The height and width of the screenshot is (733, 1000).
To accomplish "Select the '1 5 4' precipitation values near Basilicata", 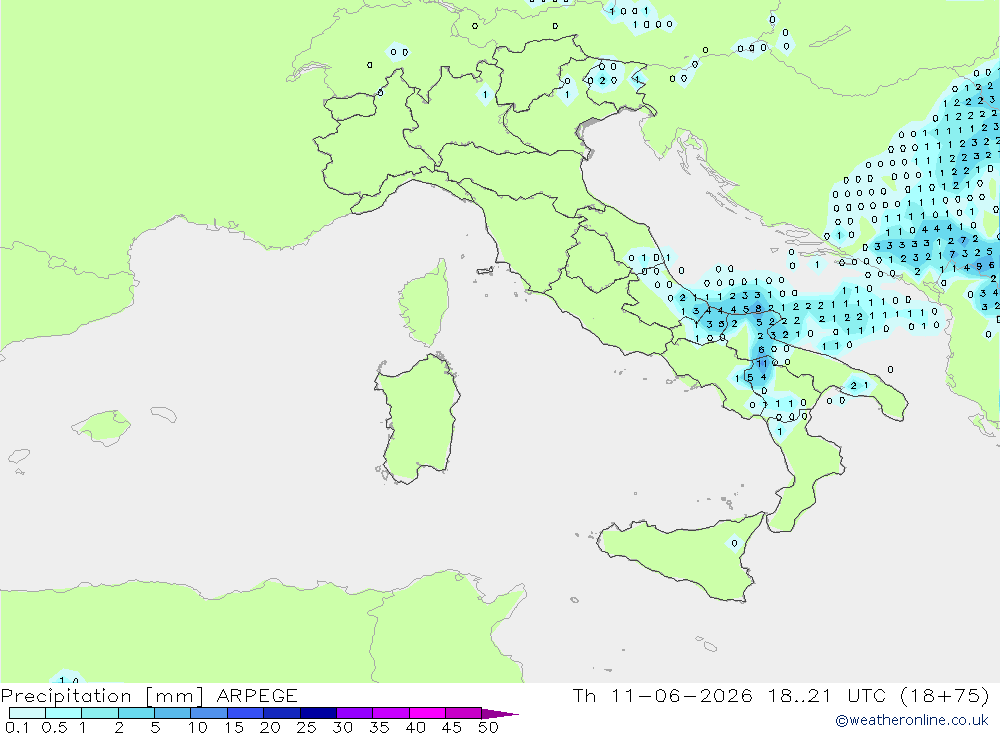I will point(751,378).
